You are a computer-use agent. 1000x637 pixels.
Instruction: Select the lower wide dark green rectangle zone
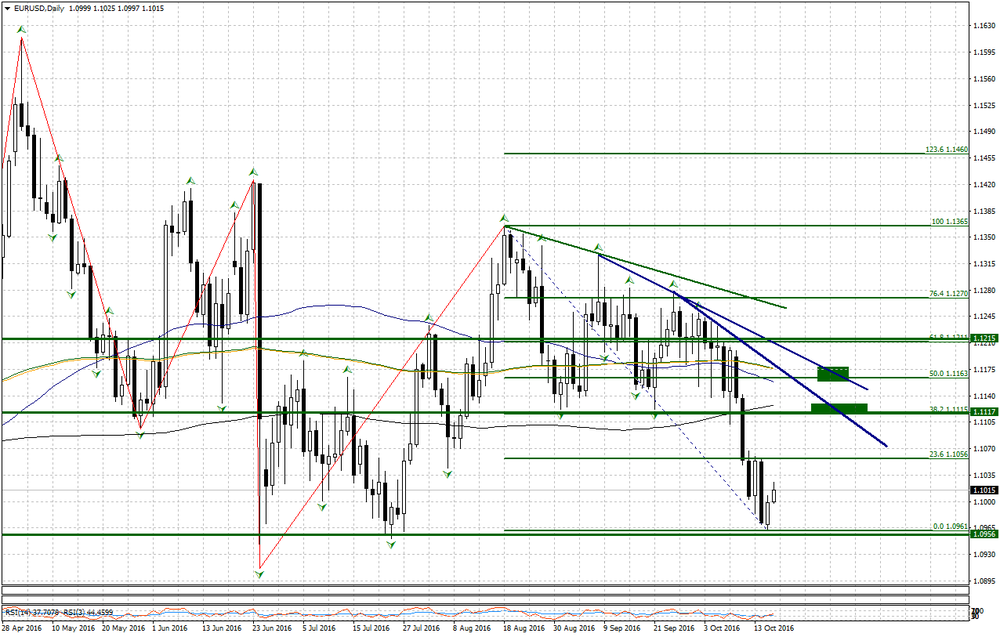[839, 408]
